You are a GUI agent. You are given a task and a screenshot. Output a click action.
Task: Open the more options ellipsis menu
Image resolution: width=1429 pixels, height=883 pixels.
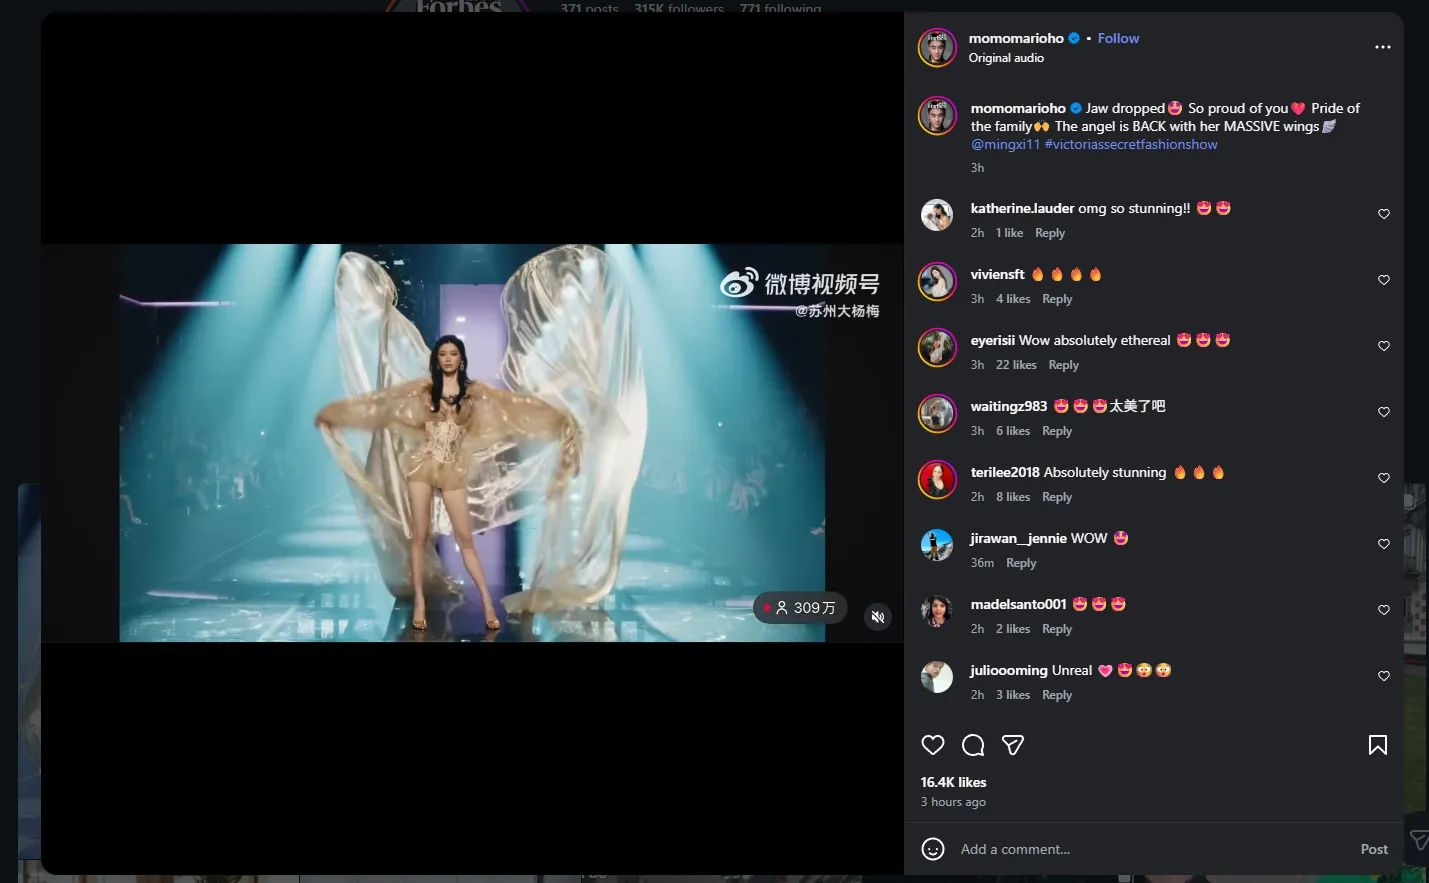pyautogui.click(x=1383, y=47)
